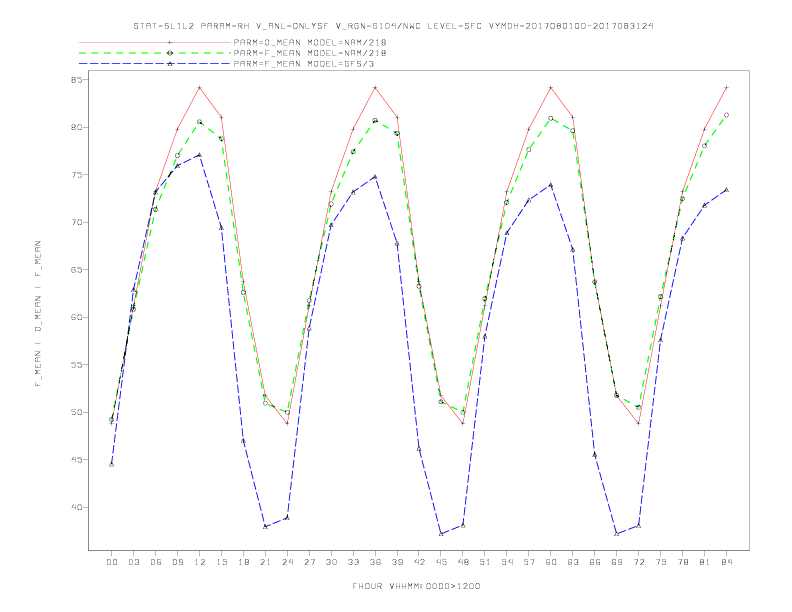Click y-axis tick label 50

pos(77,412)
